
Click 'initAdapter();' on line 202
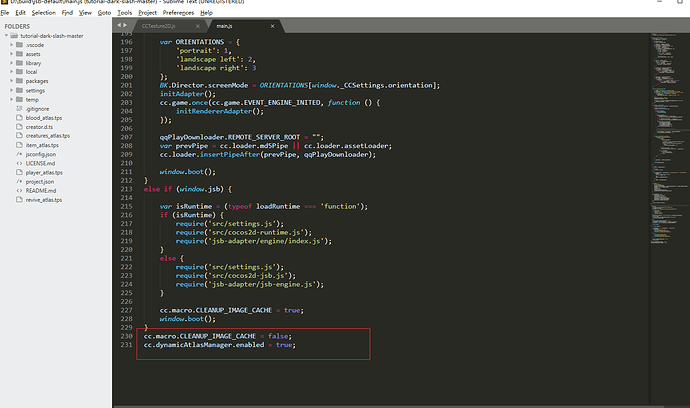click(x=187, y=94)
